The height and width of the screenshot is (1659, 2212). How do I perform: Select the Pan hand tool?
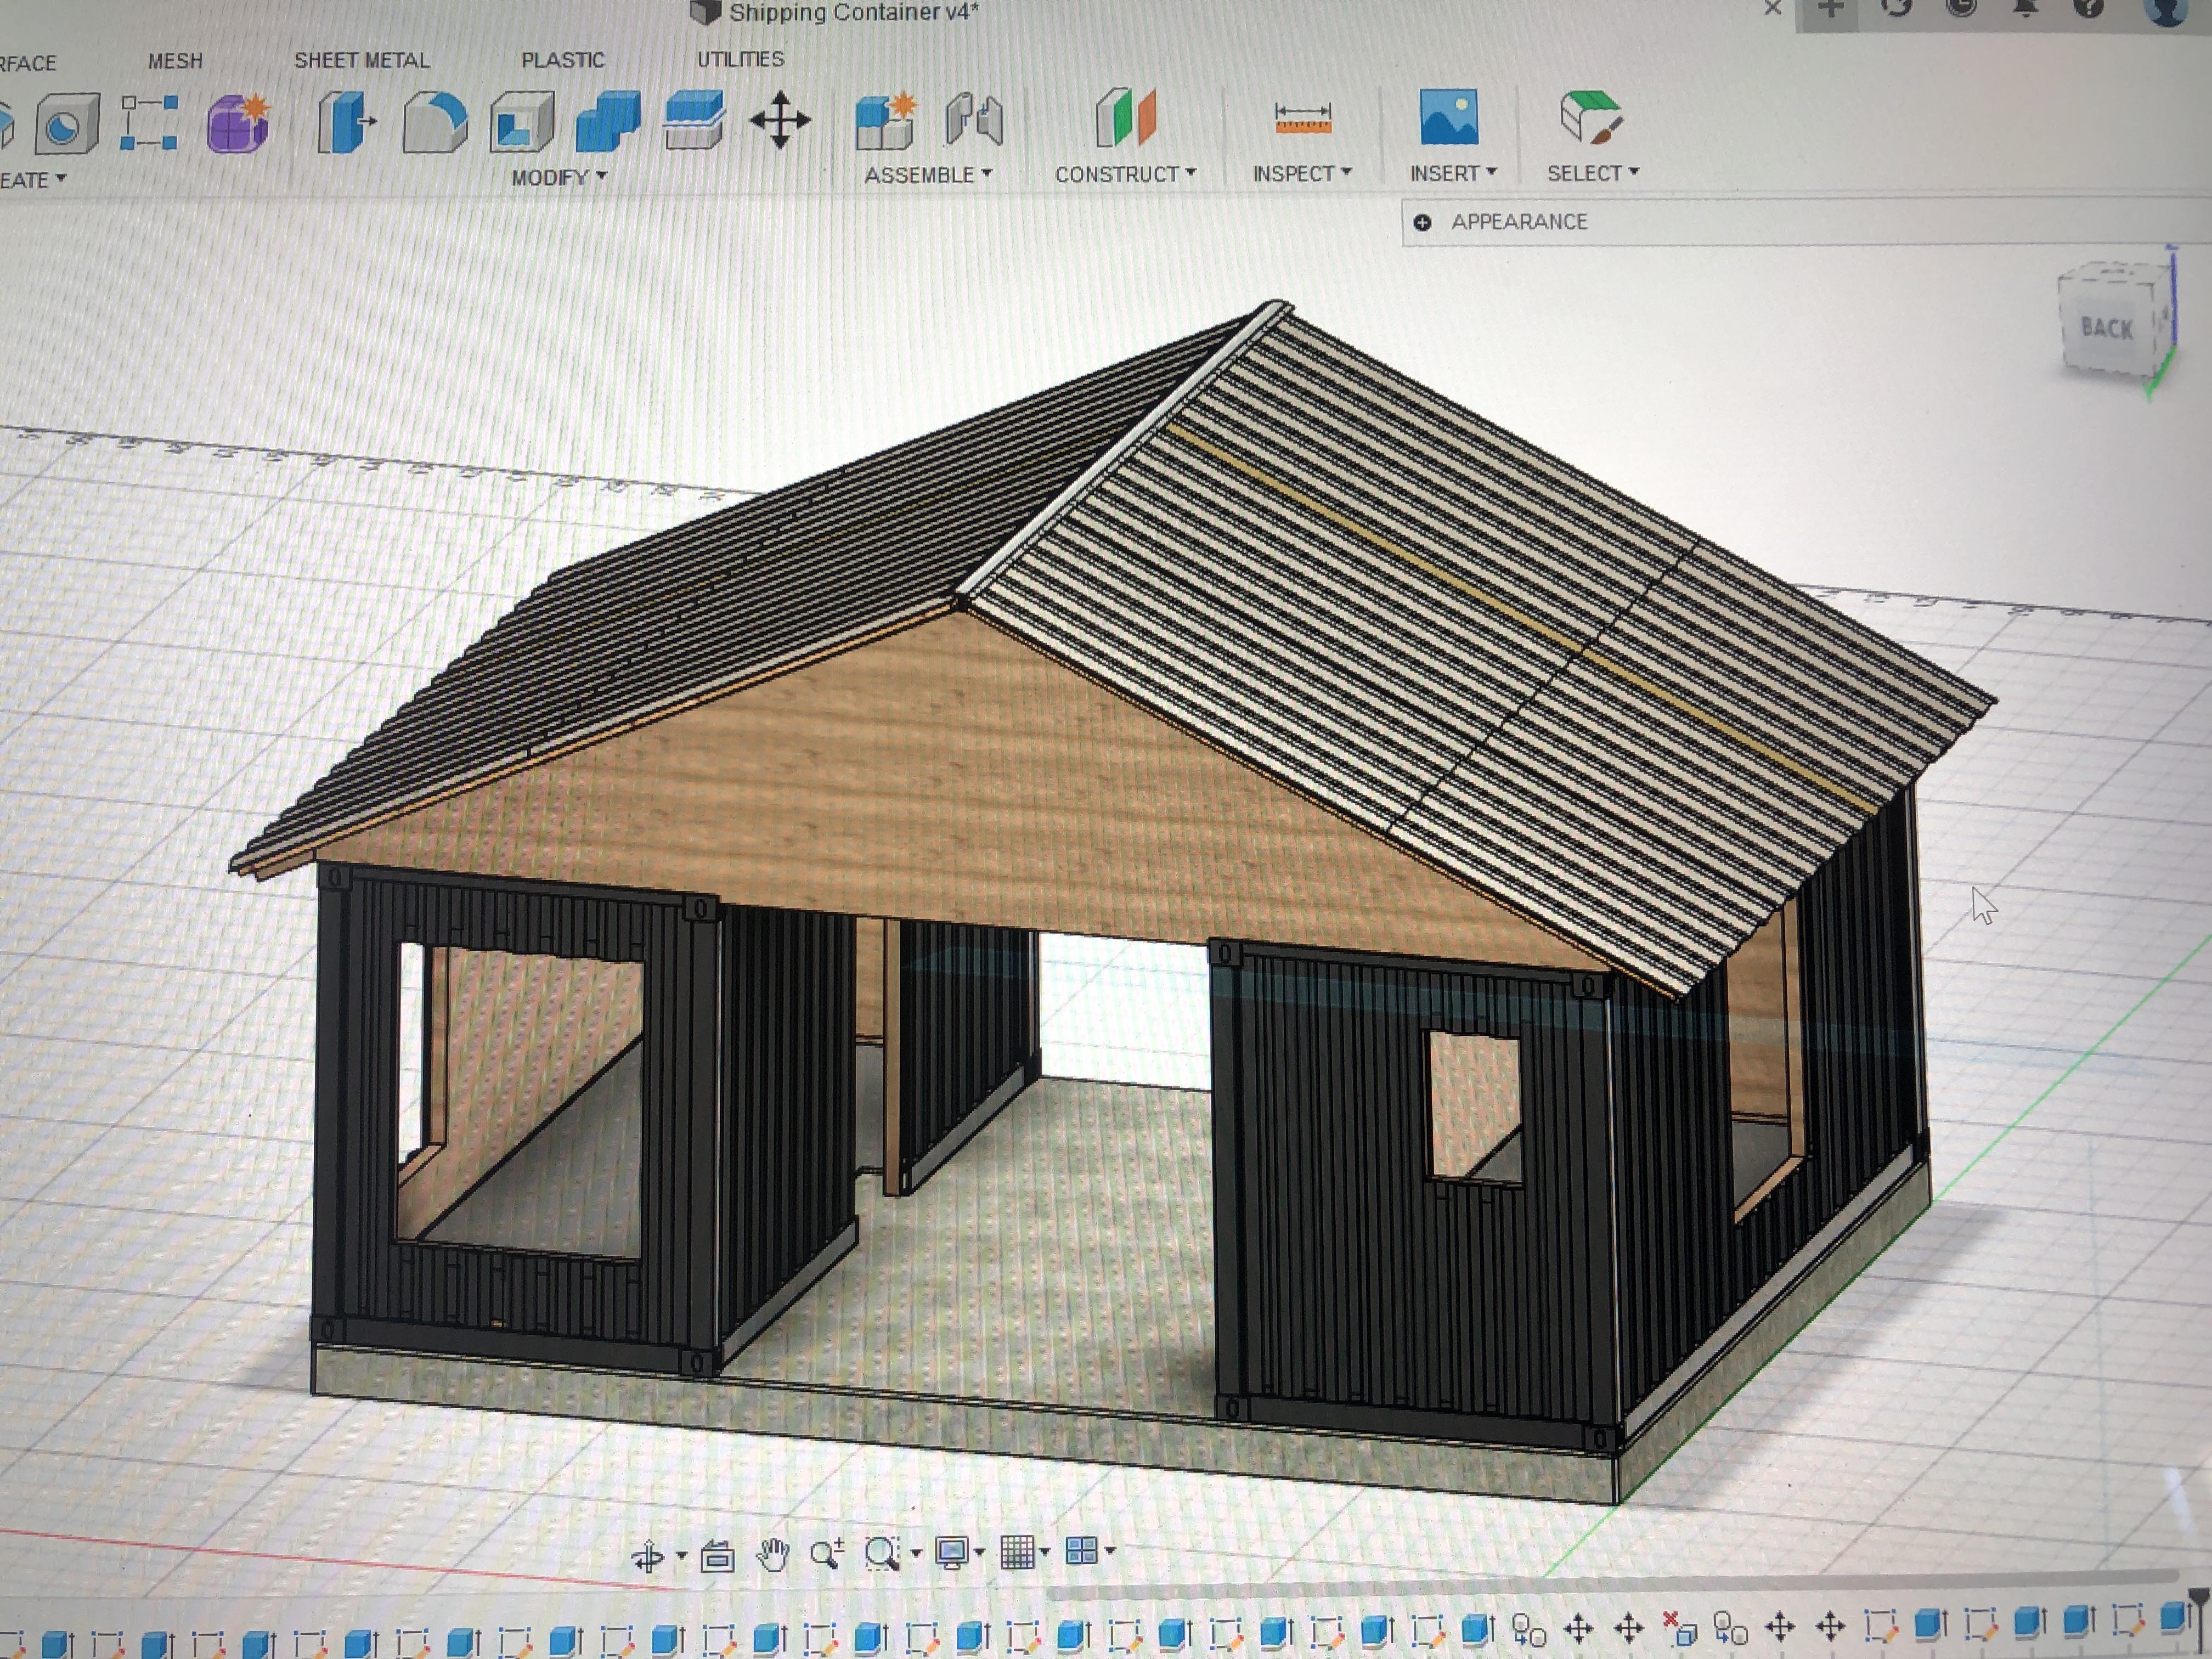[x=772, y=1554]
